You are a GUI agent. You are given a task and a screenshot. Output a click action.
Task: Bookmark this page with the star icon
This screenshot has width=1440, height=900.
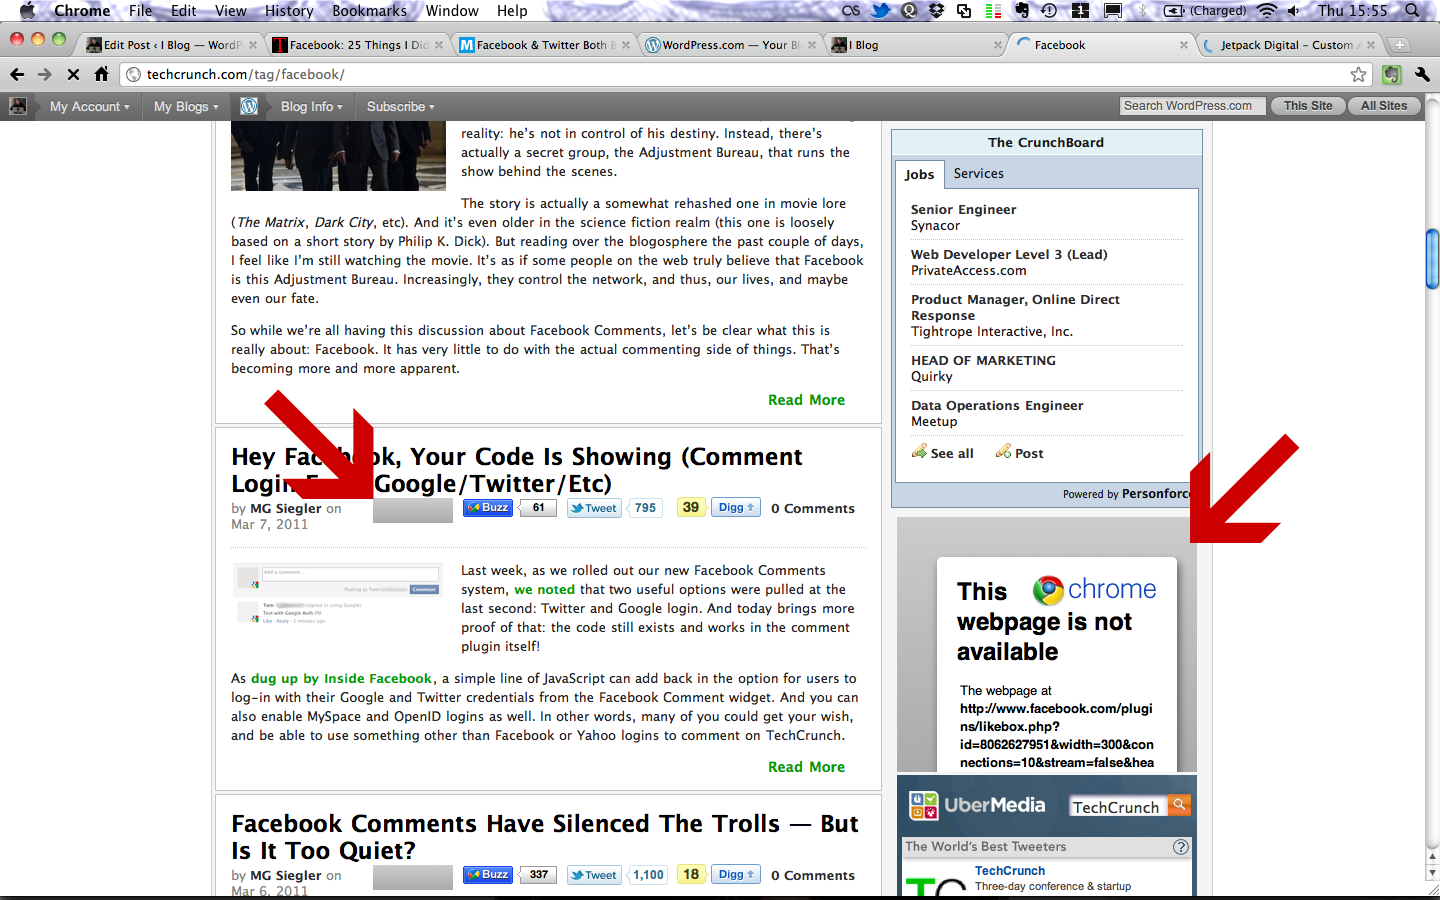1358,74
